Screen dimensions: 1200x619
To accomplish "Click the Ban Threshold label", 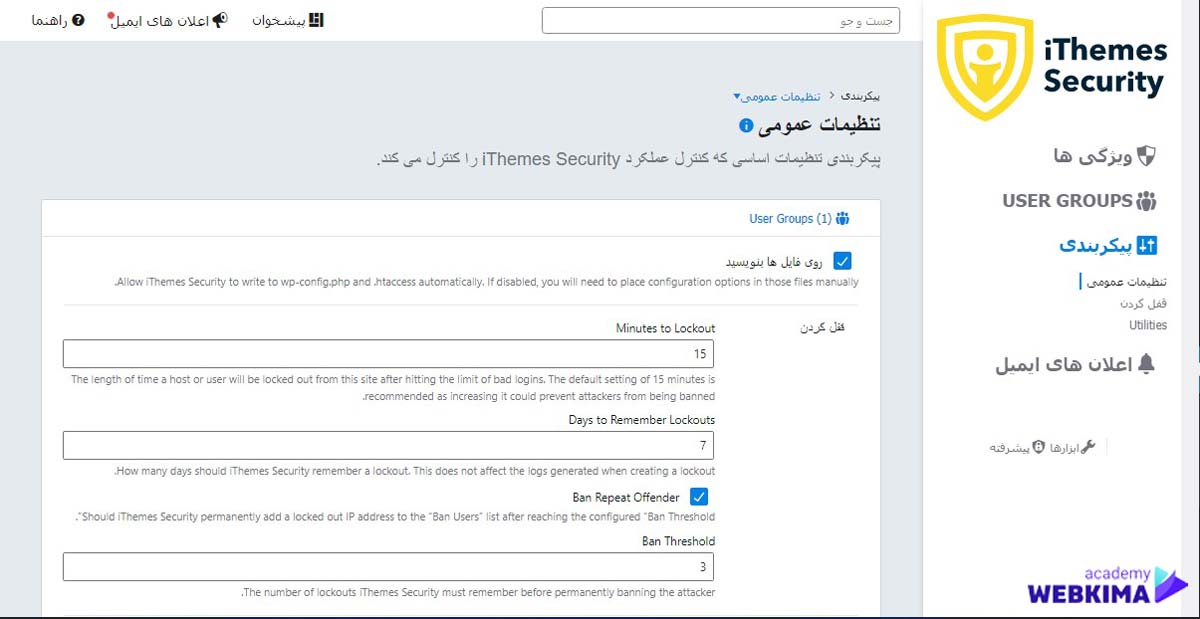I will 678,541.
